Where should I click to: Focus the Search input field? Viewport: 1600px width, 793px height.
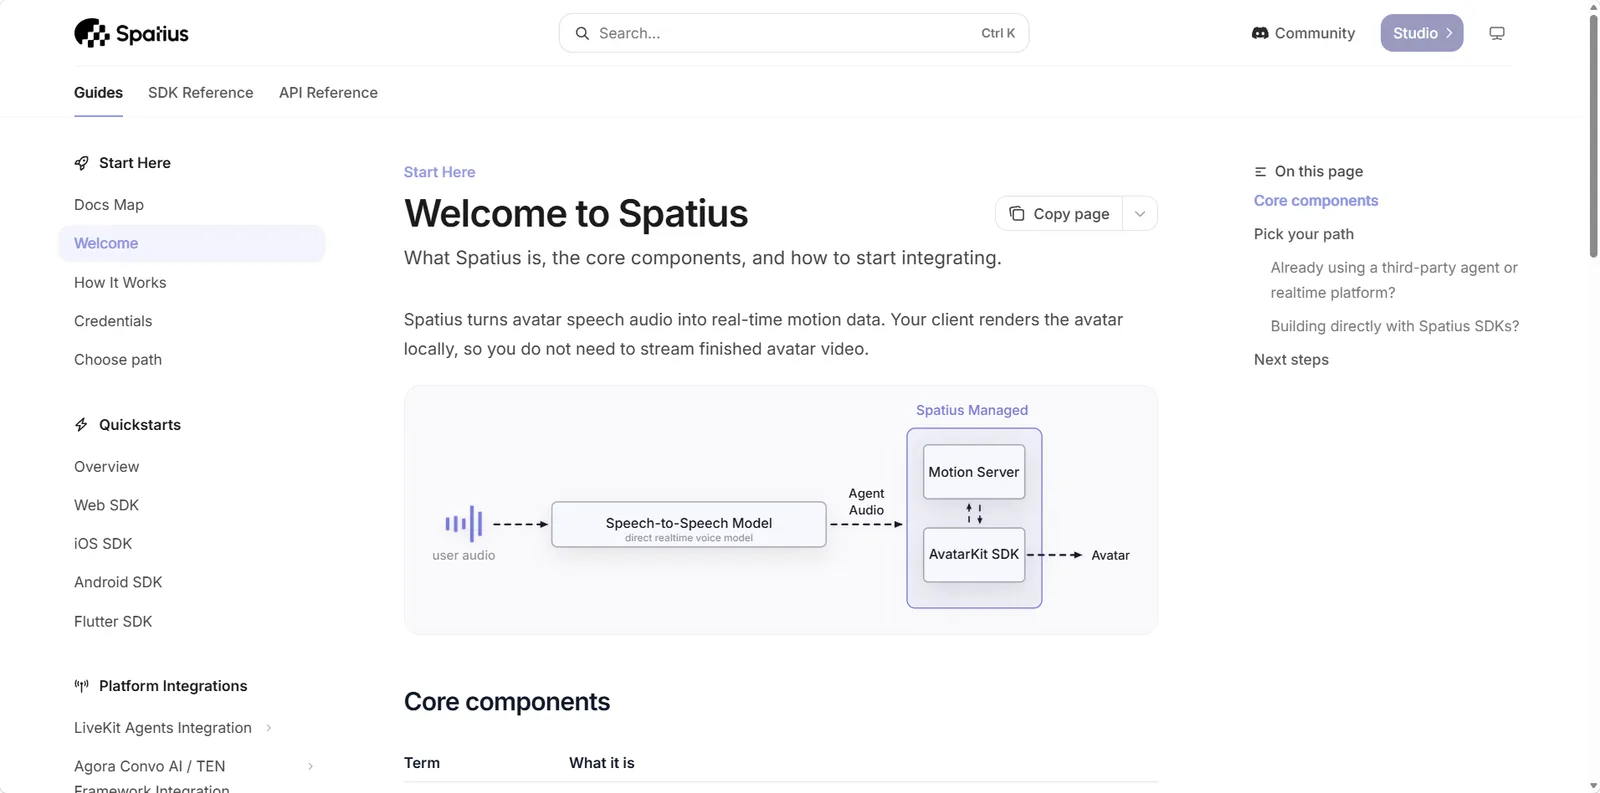[x=794, y=33]
